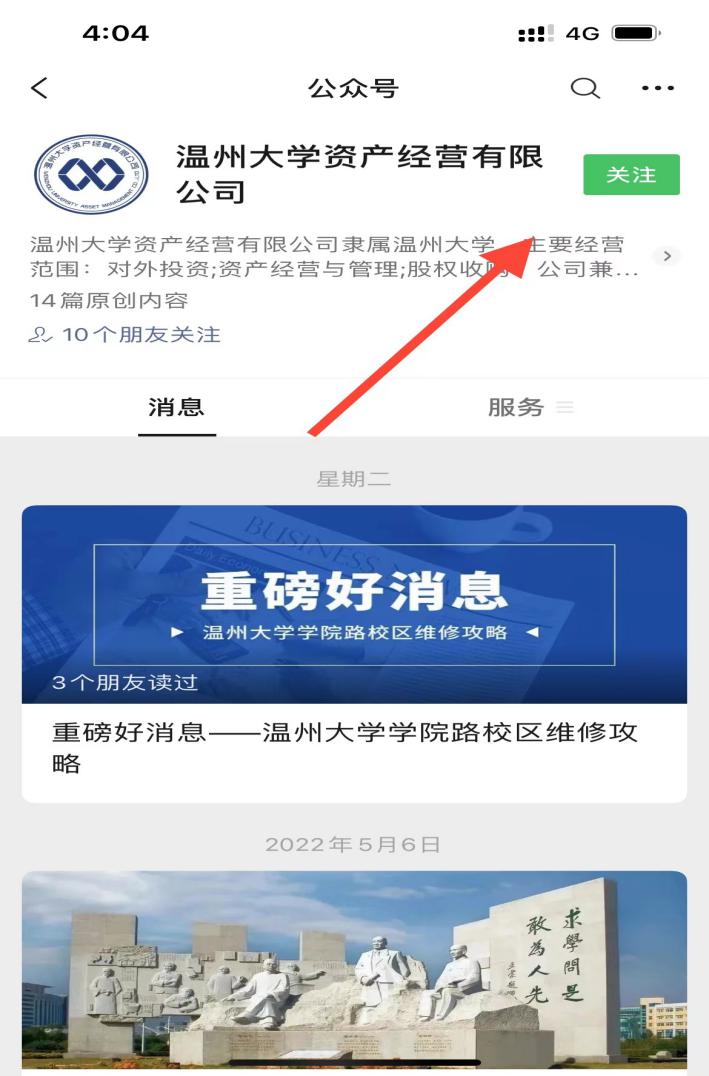Open the three-dot more menu
This screenshot has height=1076, width=709.
658,88
